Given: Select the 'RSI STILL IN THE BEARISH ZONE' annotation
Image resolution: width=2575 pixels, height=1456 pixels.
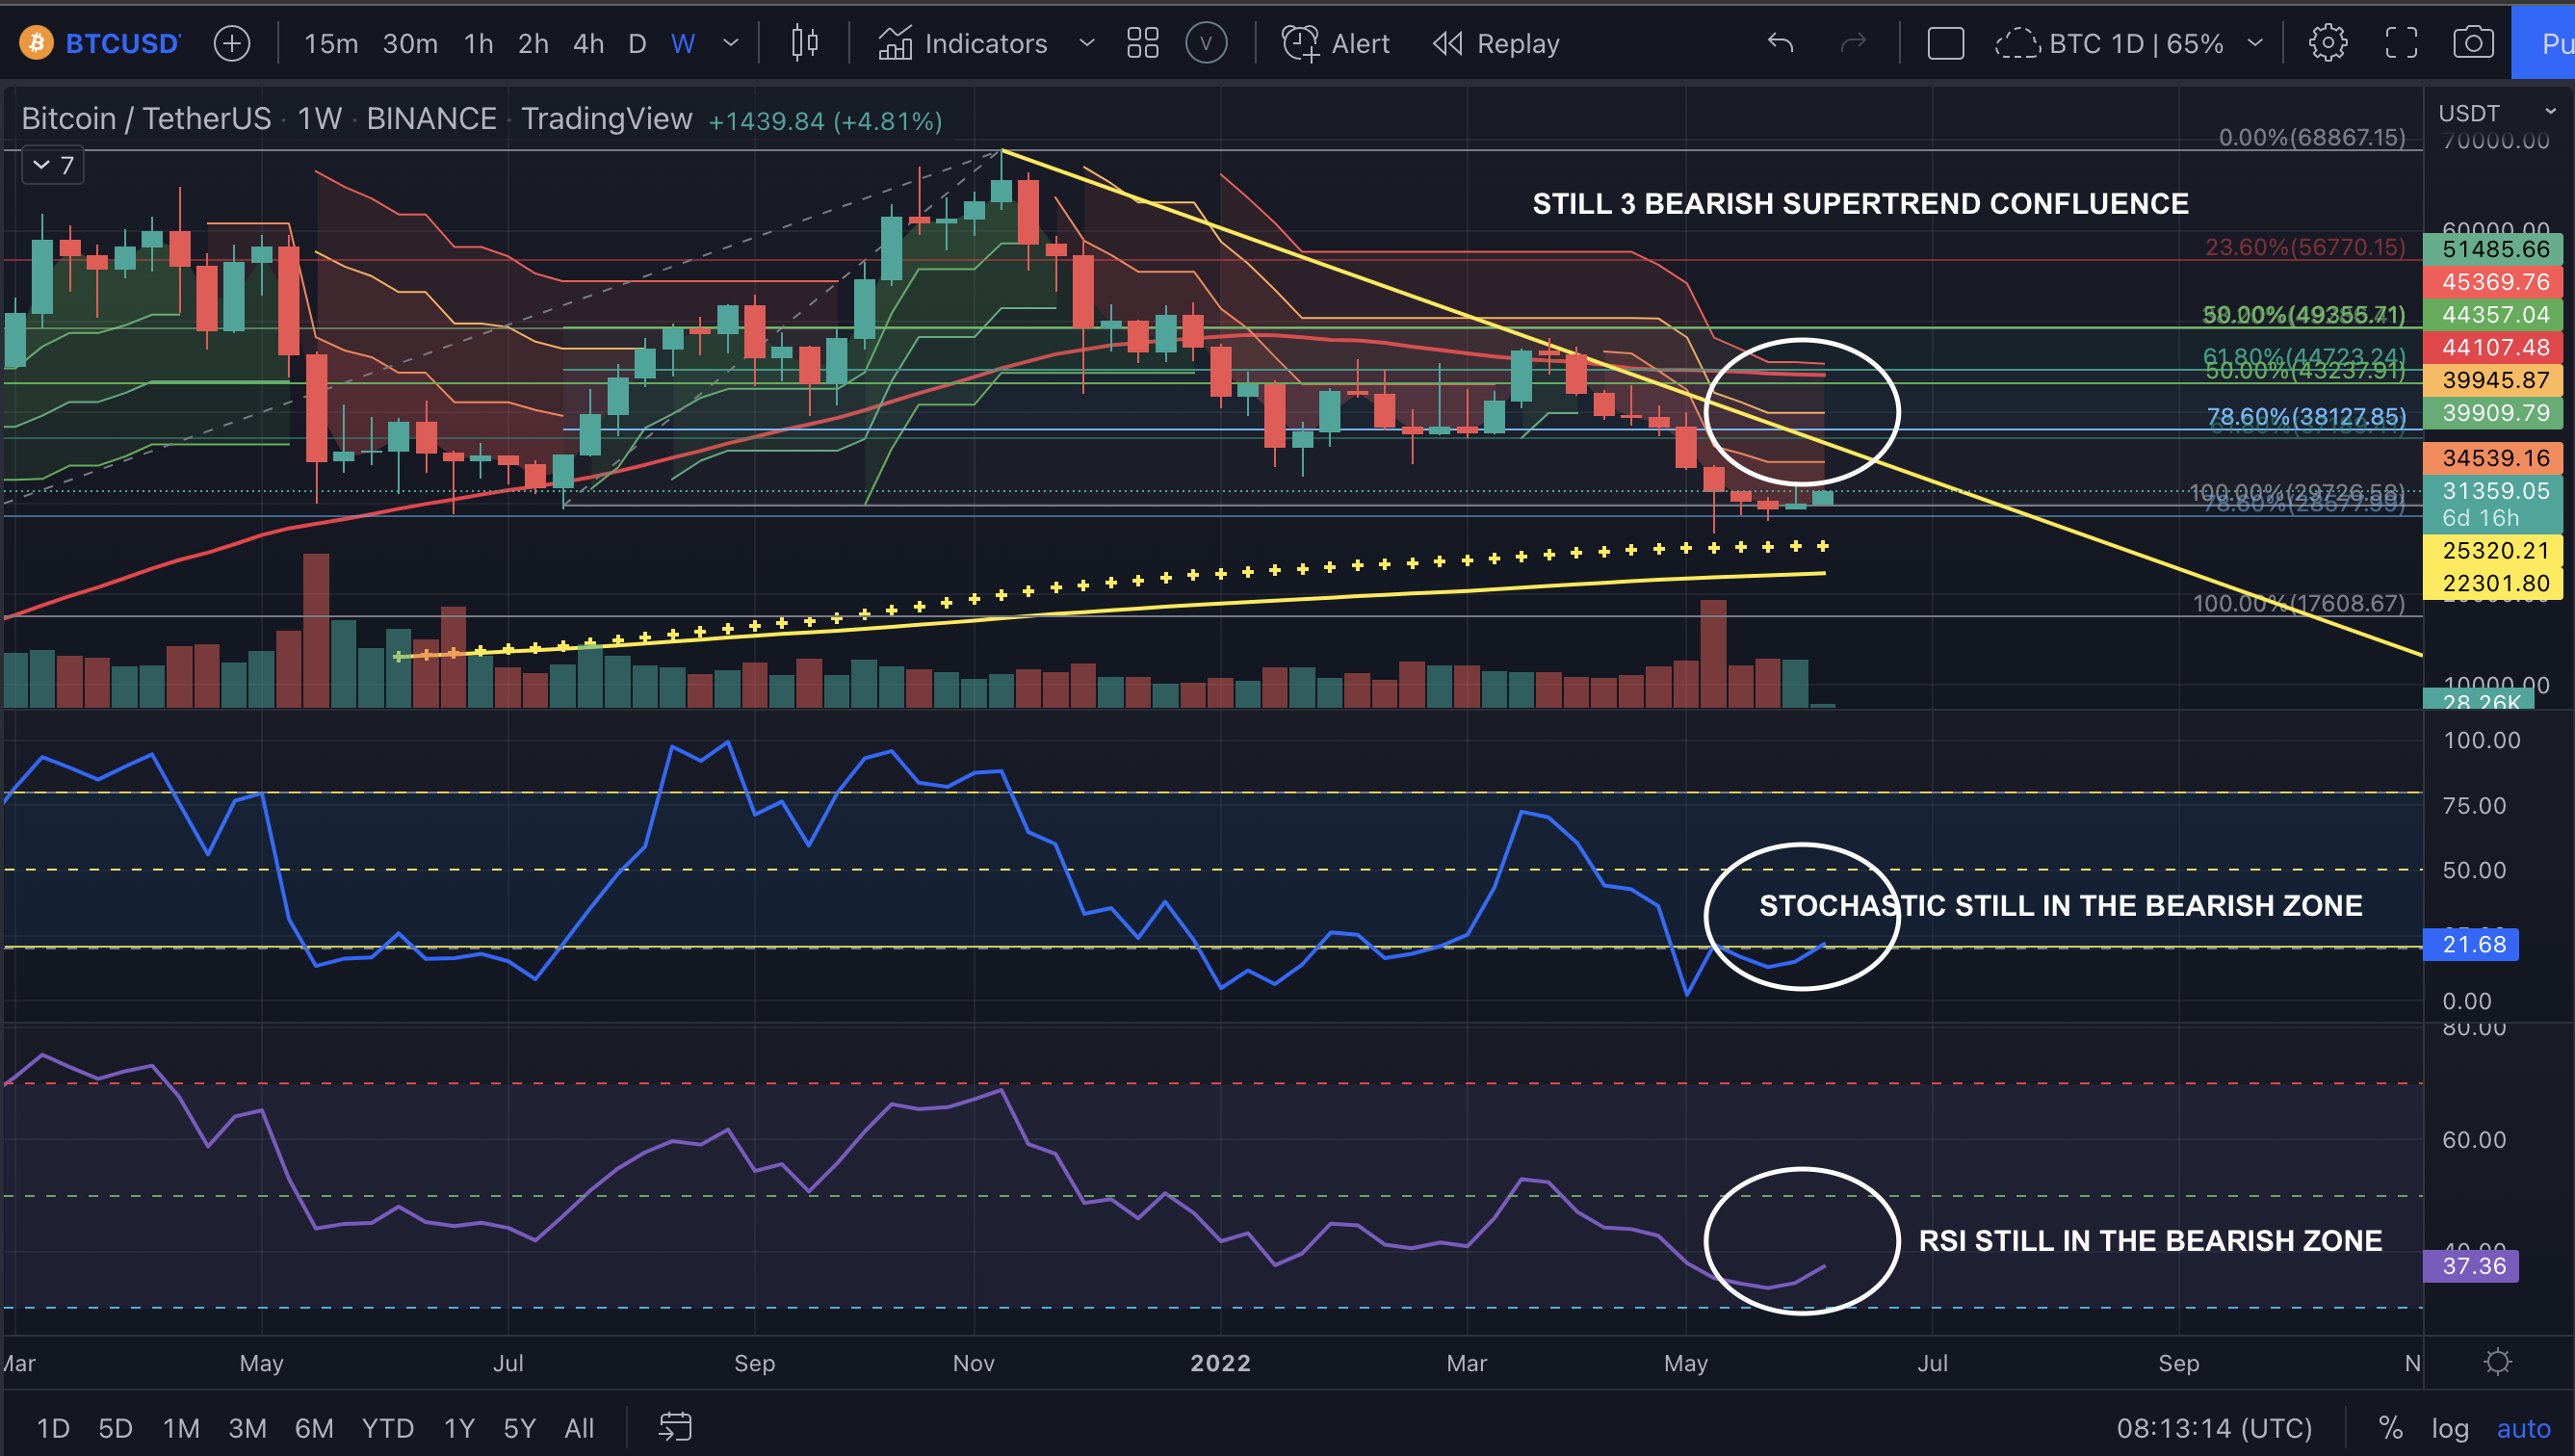Looking at the screenshot, I should point(2150,1241).
